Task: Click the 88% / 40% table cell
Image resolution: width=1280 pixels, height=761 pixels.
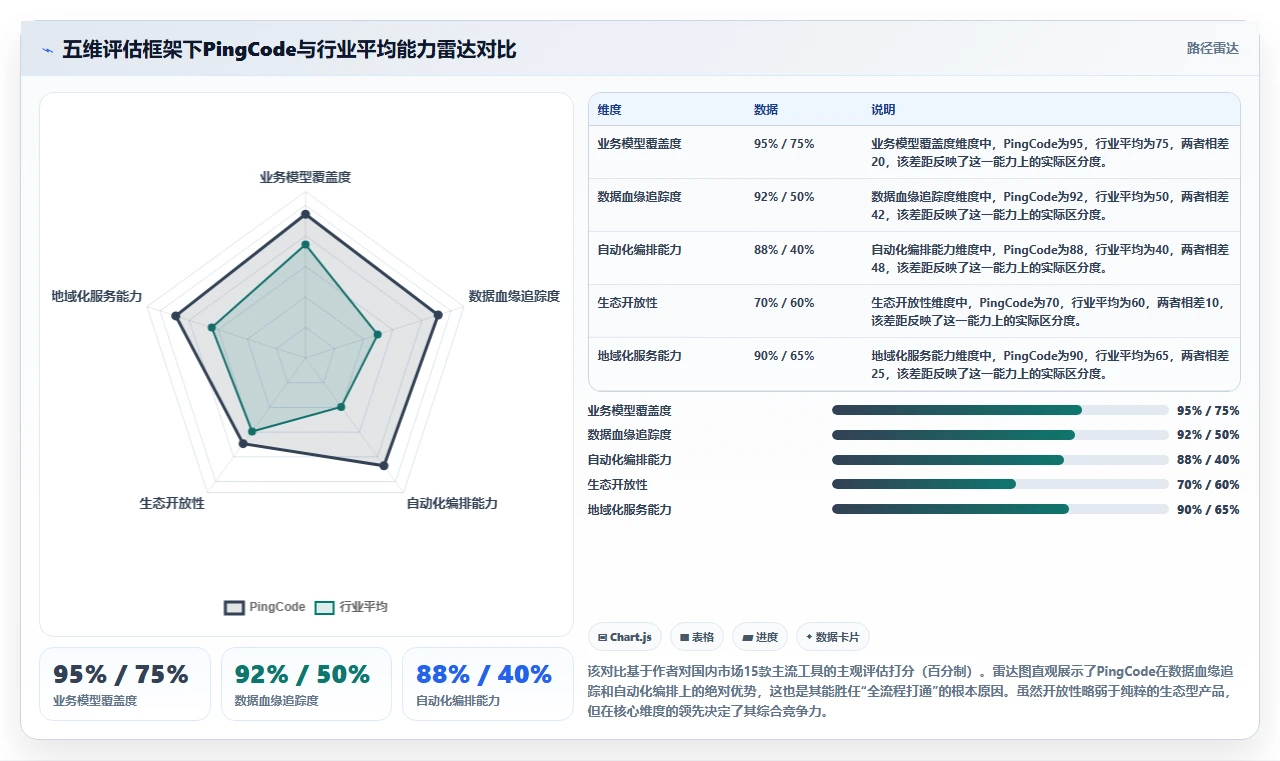Action: click(784, 250)
